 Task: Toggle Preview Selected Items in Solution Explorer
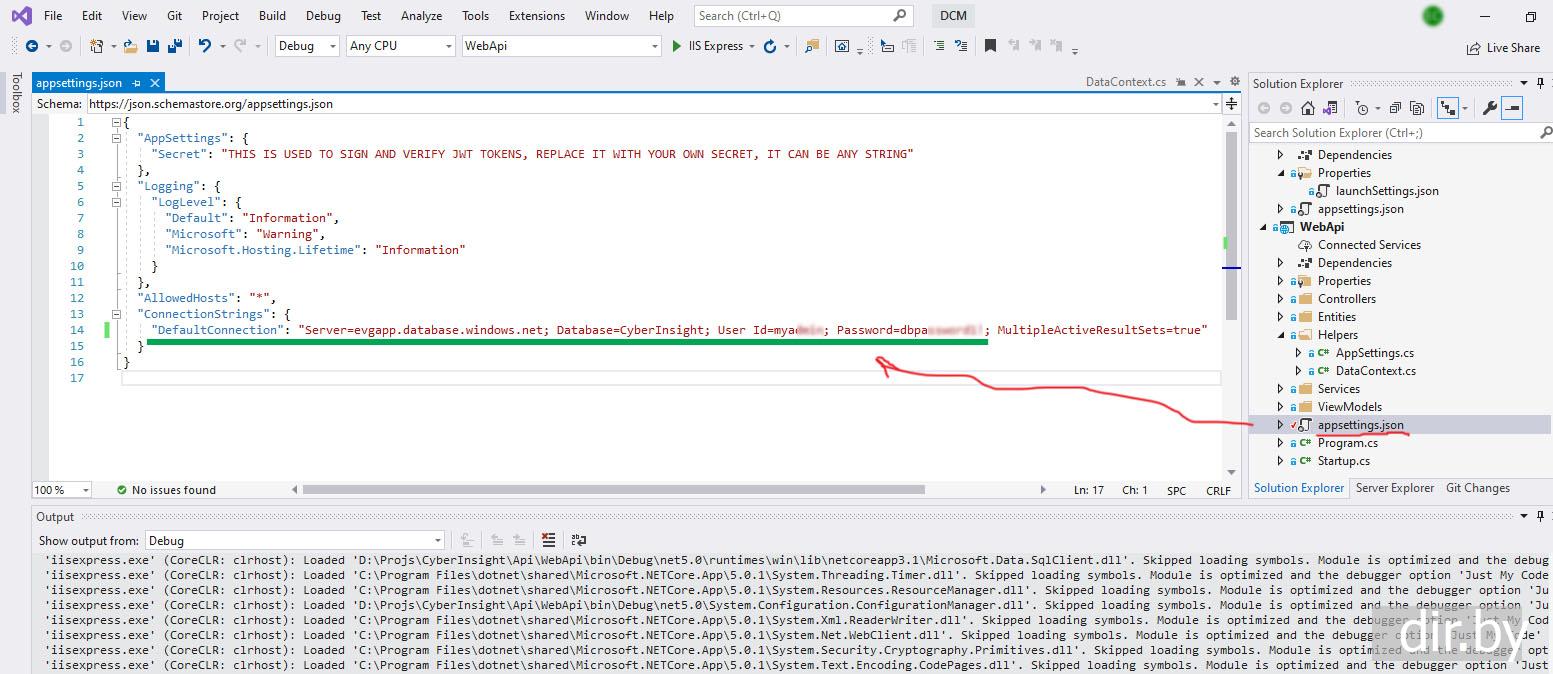(1512, 108)
